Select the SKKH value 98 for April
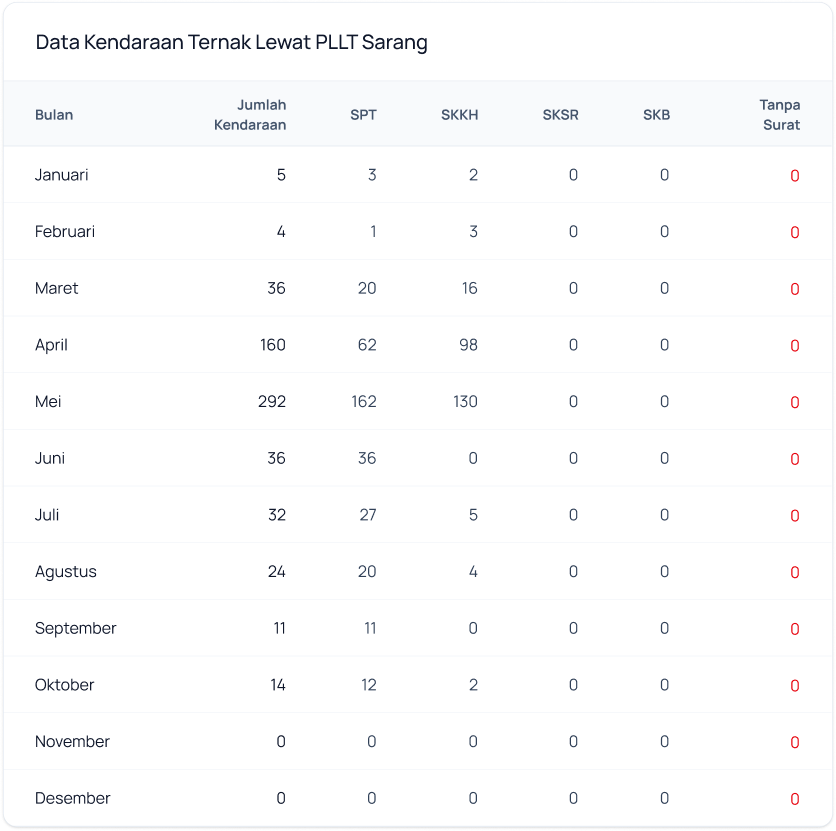 [x=465, y=345]
